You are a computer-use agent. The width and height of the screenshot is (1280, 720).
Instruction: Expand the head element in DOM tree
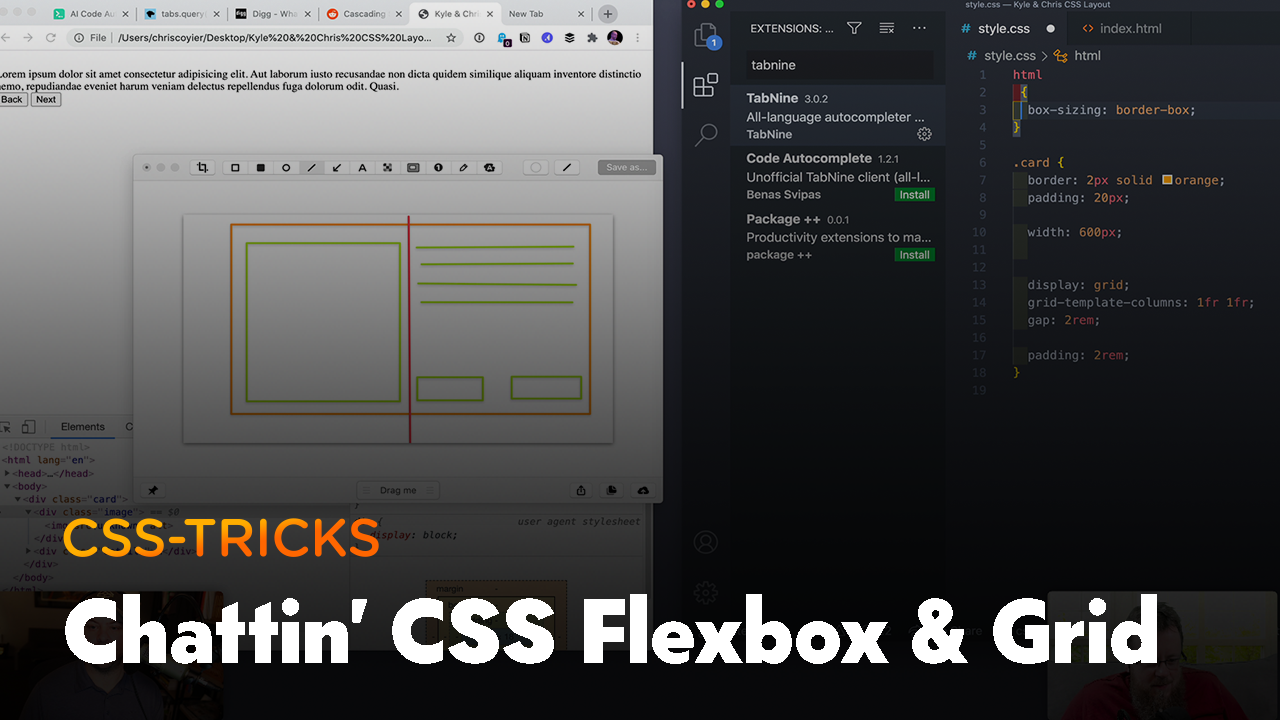tap(8, 473)
